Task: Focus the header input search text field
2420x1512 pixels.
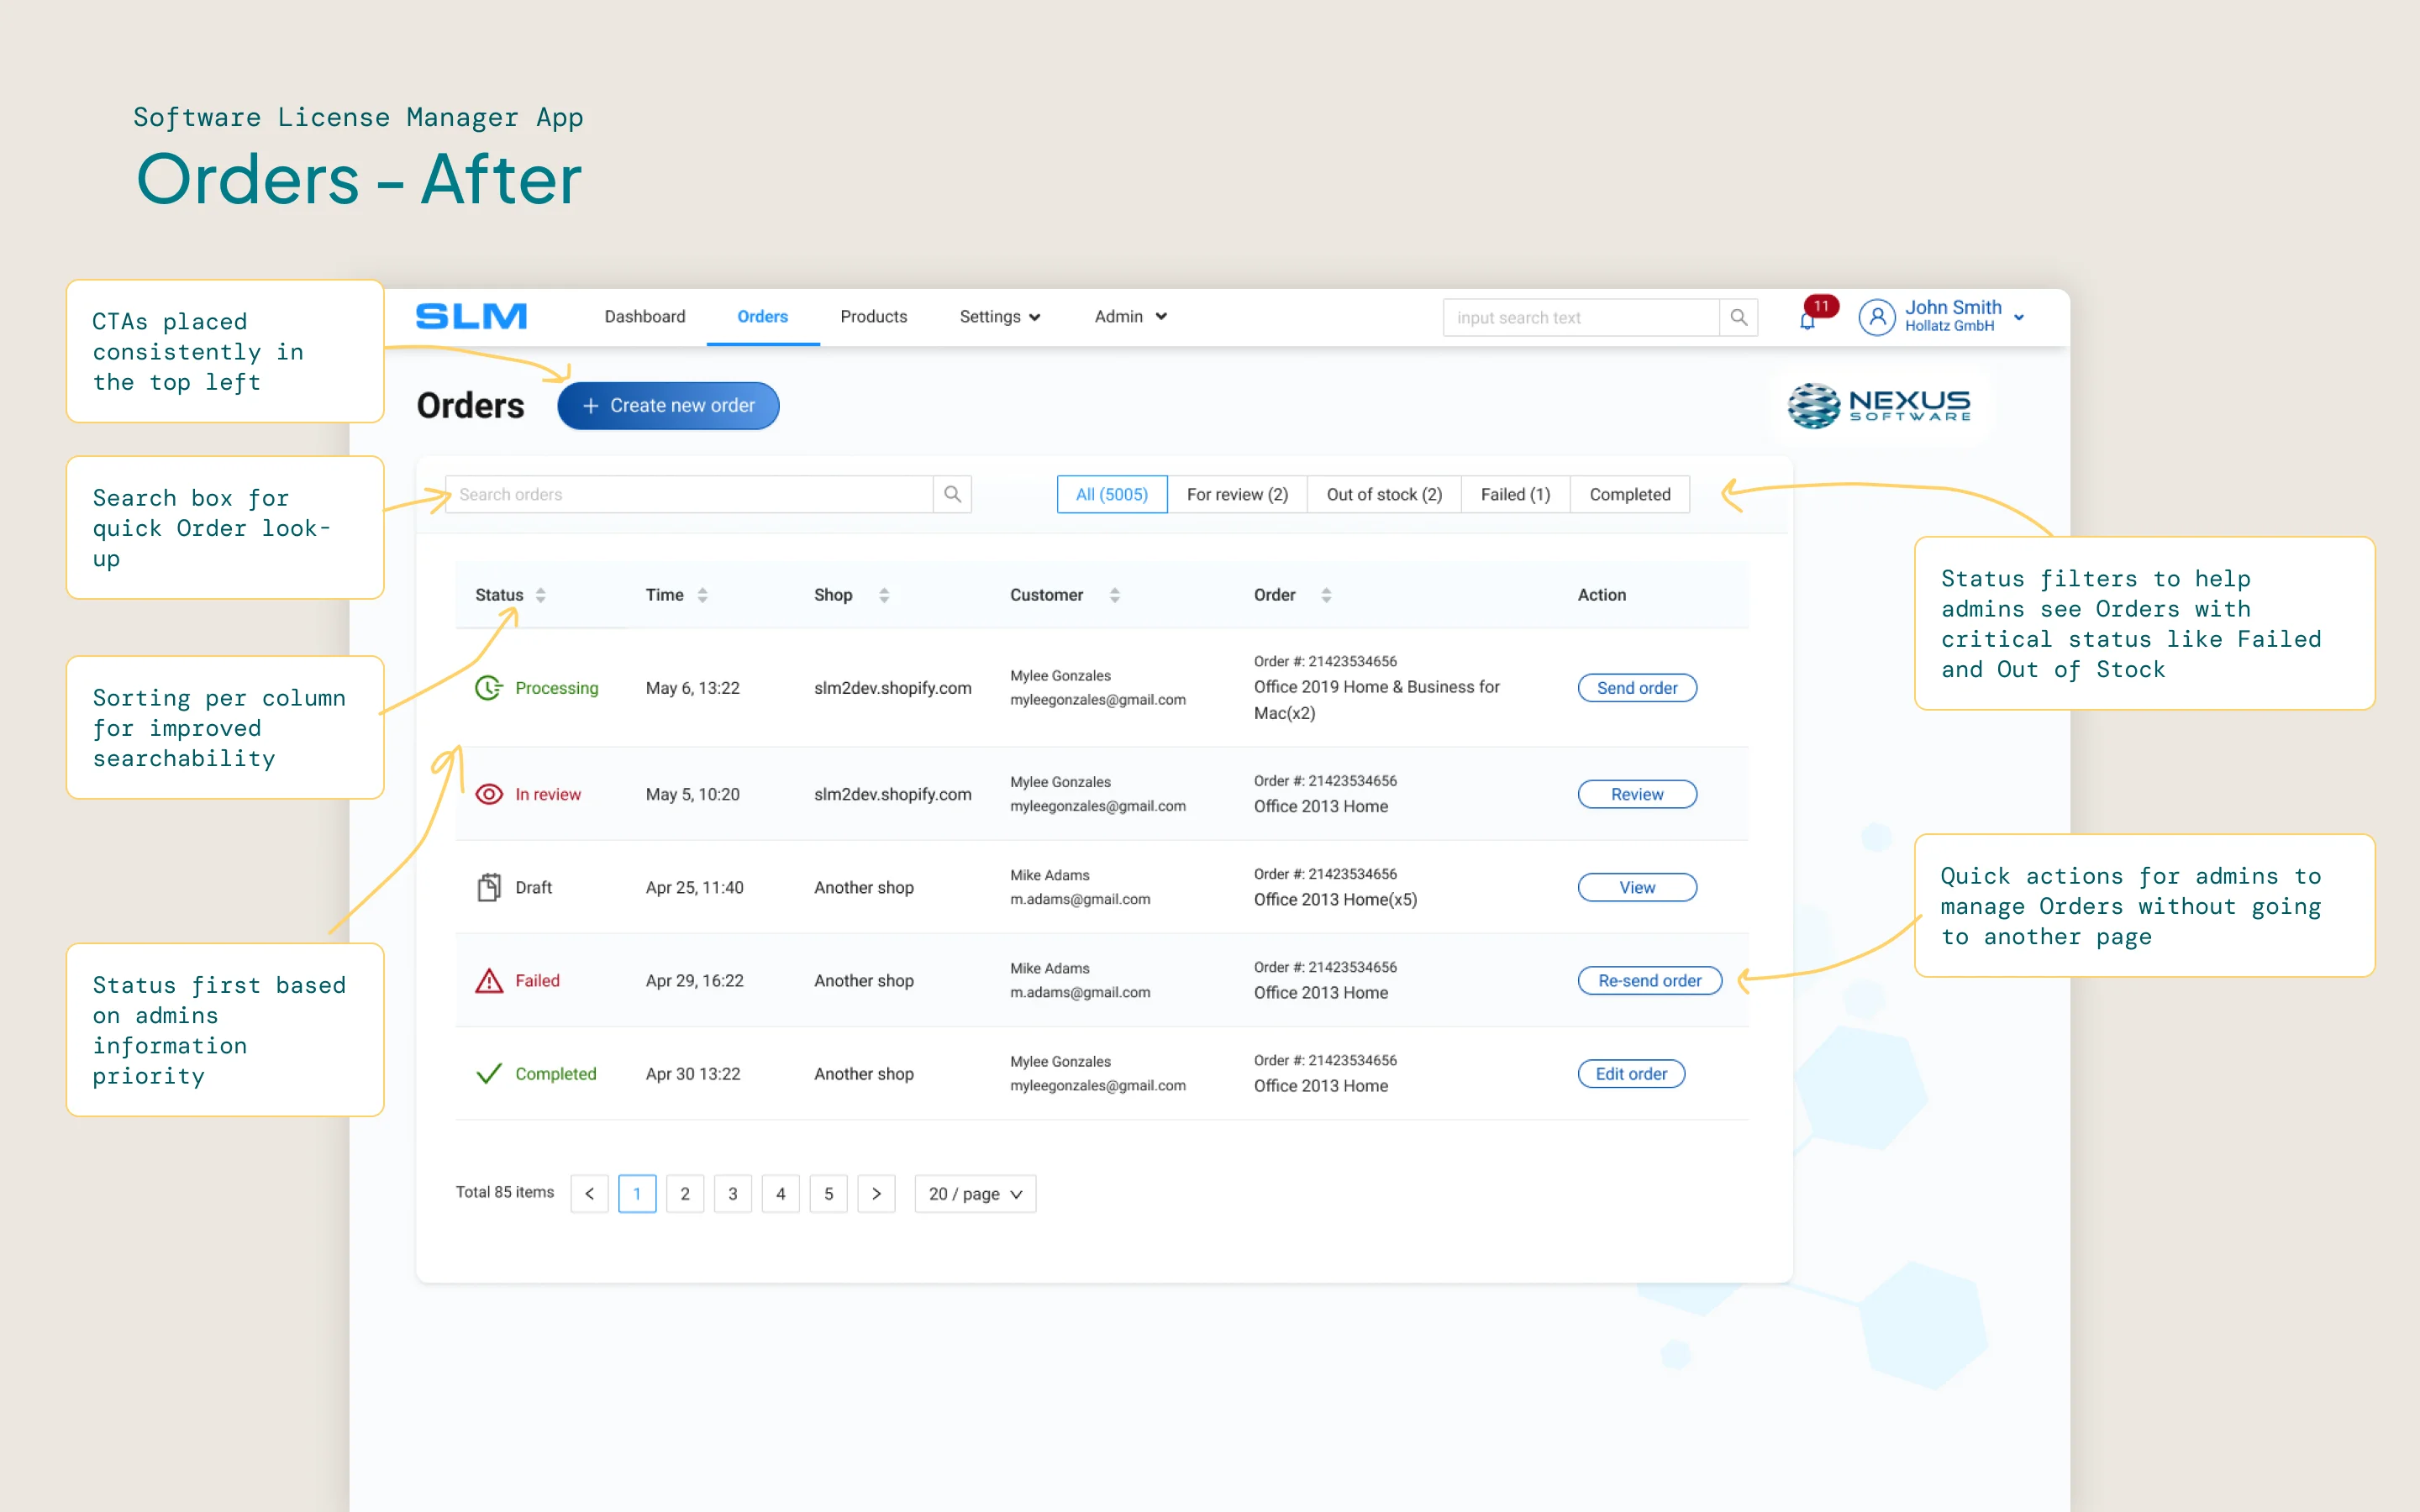Action: pyautogui.click(x=1581, y=317)
